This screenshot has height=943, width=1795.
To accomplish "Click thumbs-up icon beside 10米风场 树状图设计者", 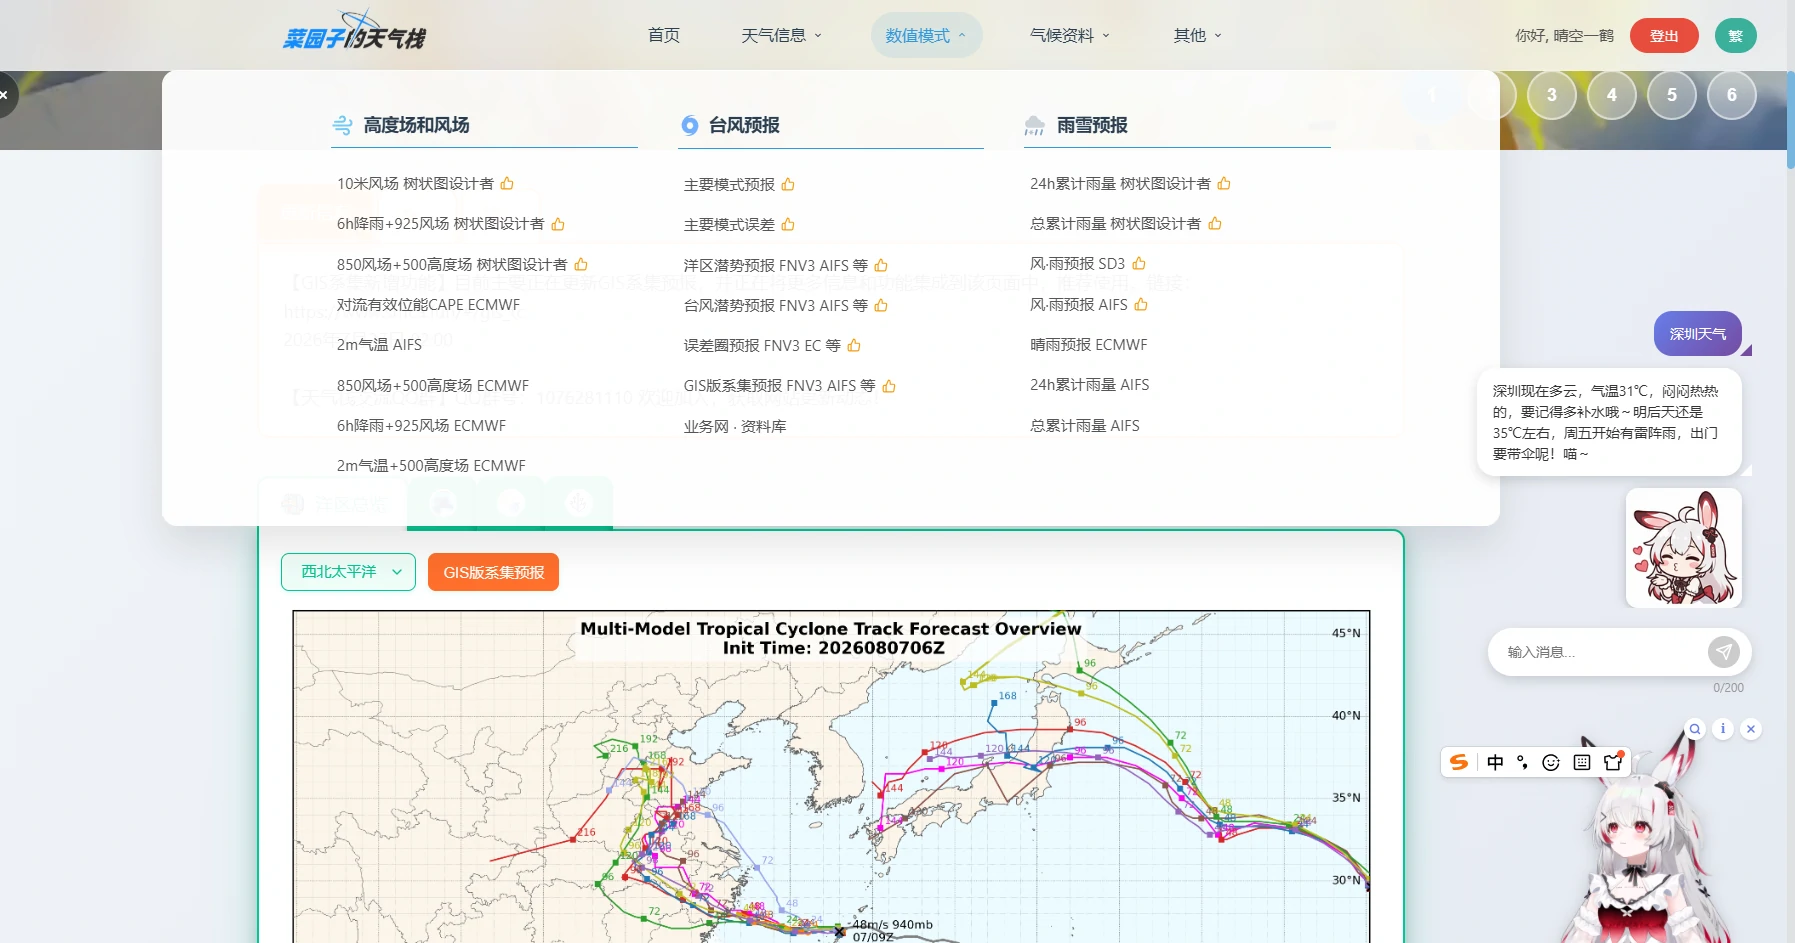I will tap(507, 183).
